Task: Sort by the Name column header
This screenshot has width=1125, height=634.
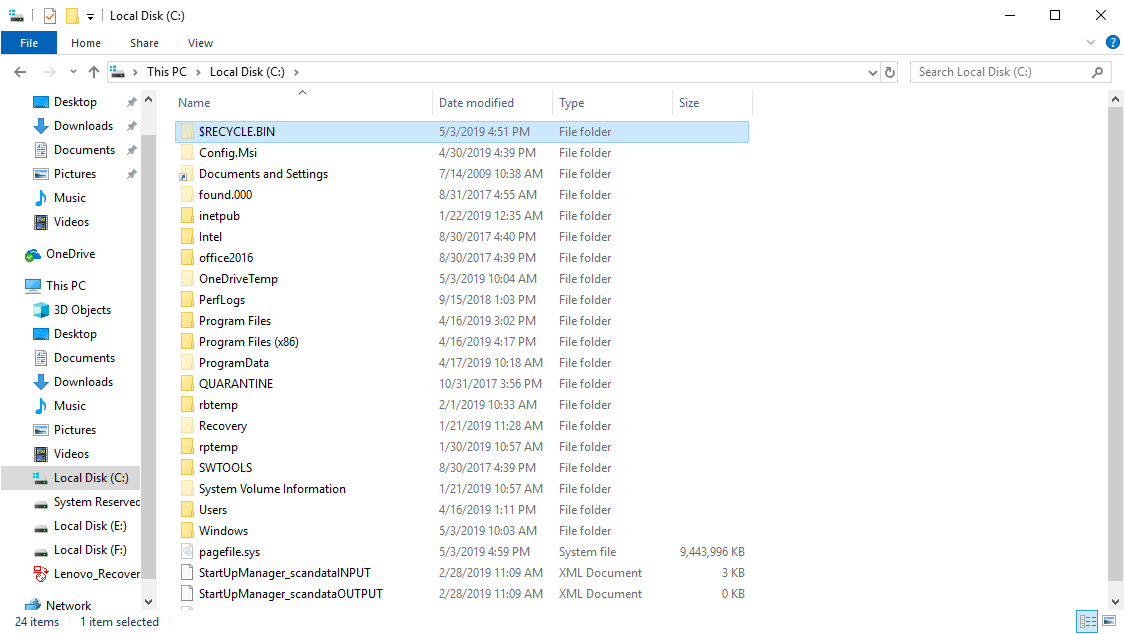Action: pos(194,103)
